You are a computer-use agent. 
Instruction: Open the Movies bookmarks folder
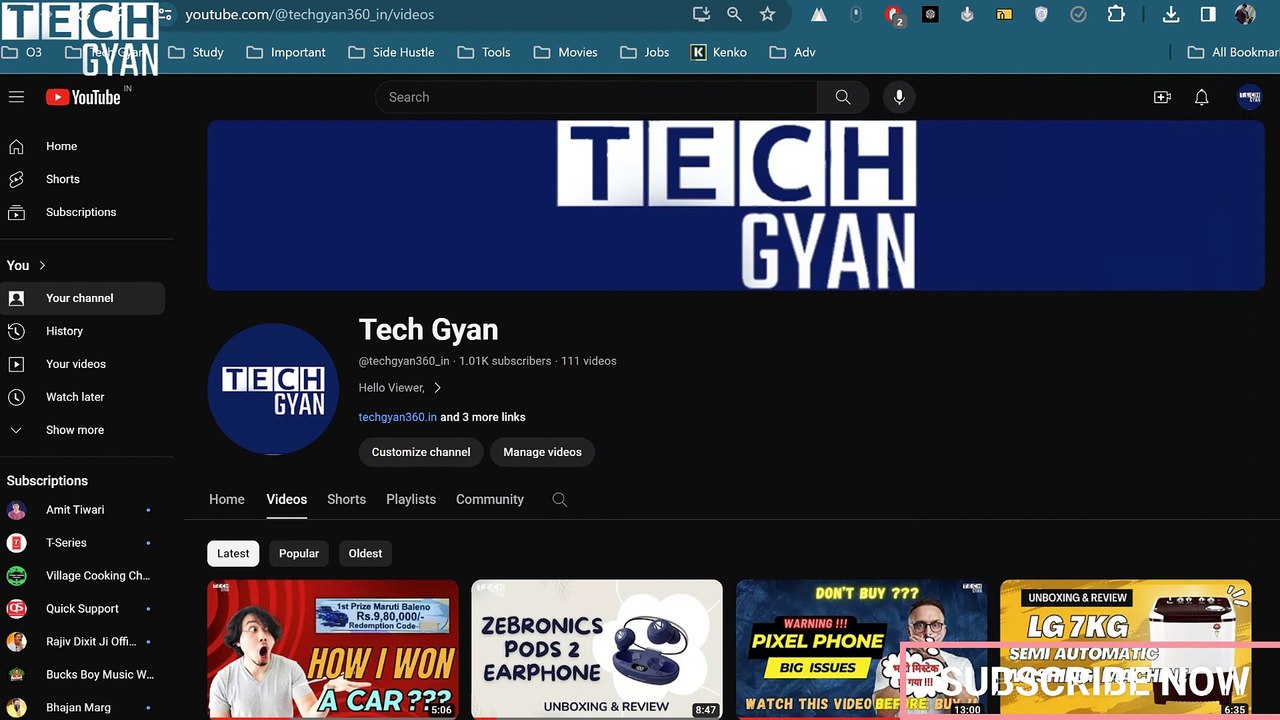click(566, 52)
